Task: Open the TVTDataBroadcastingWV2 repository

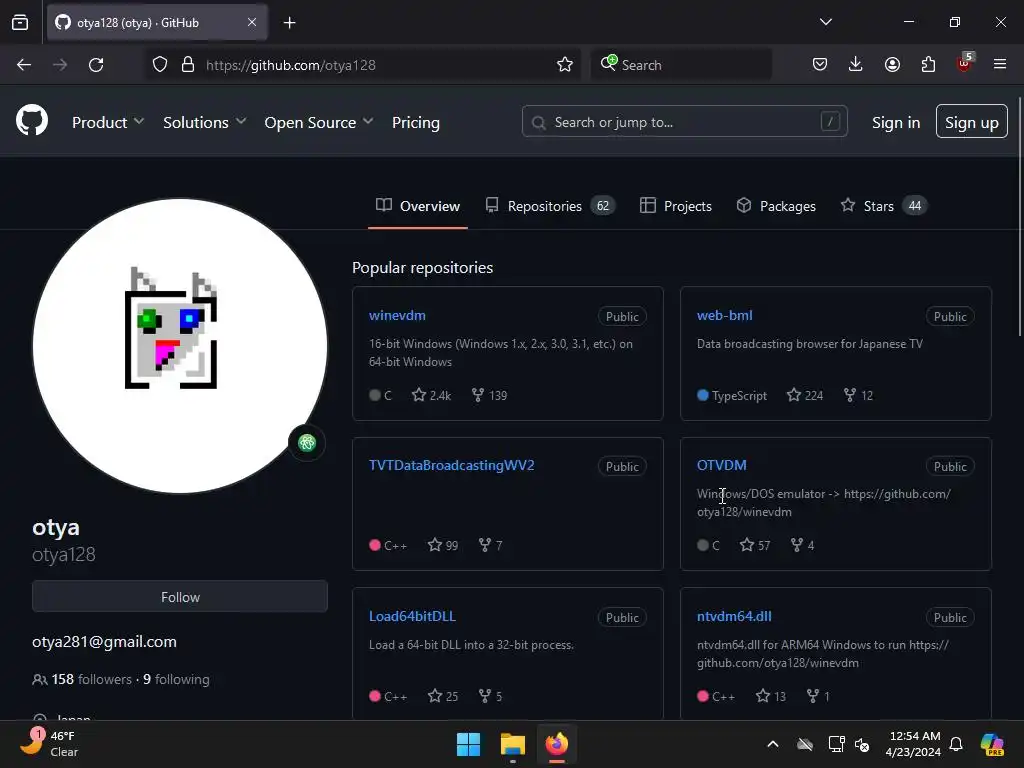Action: (451, 466)
